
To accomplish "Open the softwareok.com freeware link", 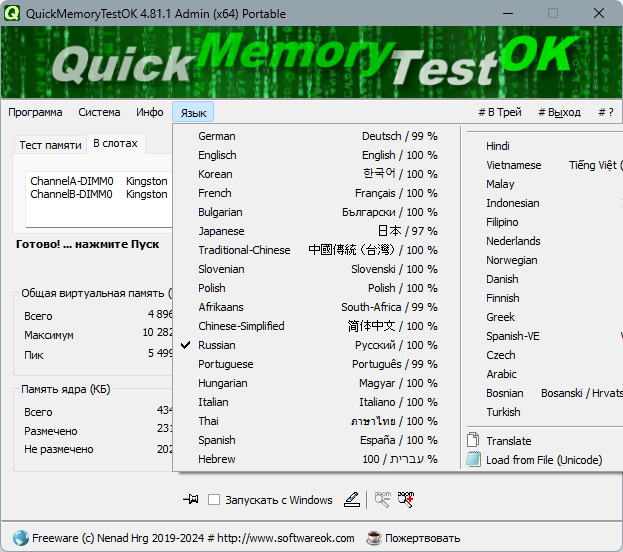I will point(193,538).
